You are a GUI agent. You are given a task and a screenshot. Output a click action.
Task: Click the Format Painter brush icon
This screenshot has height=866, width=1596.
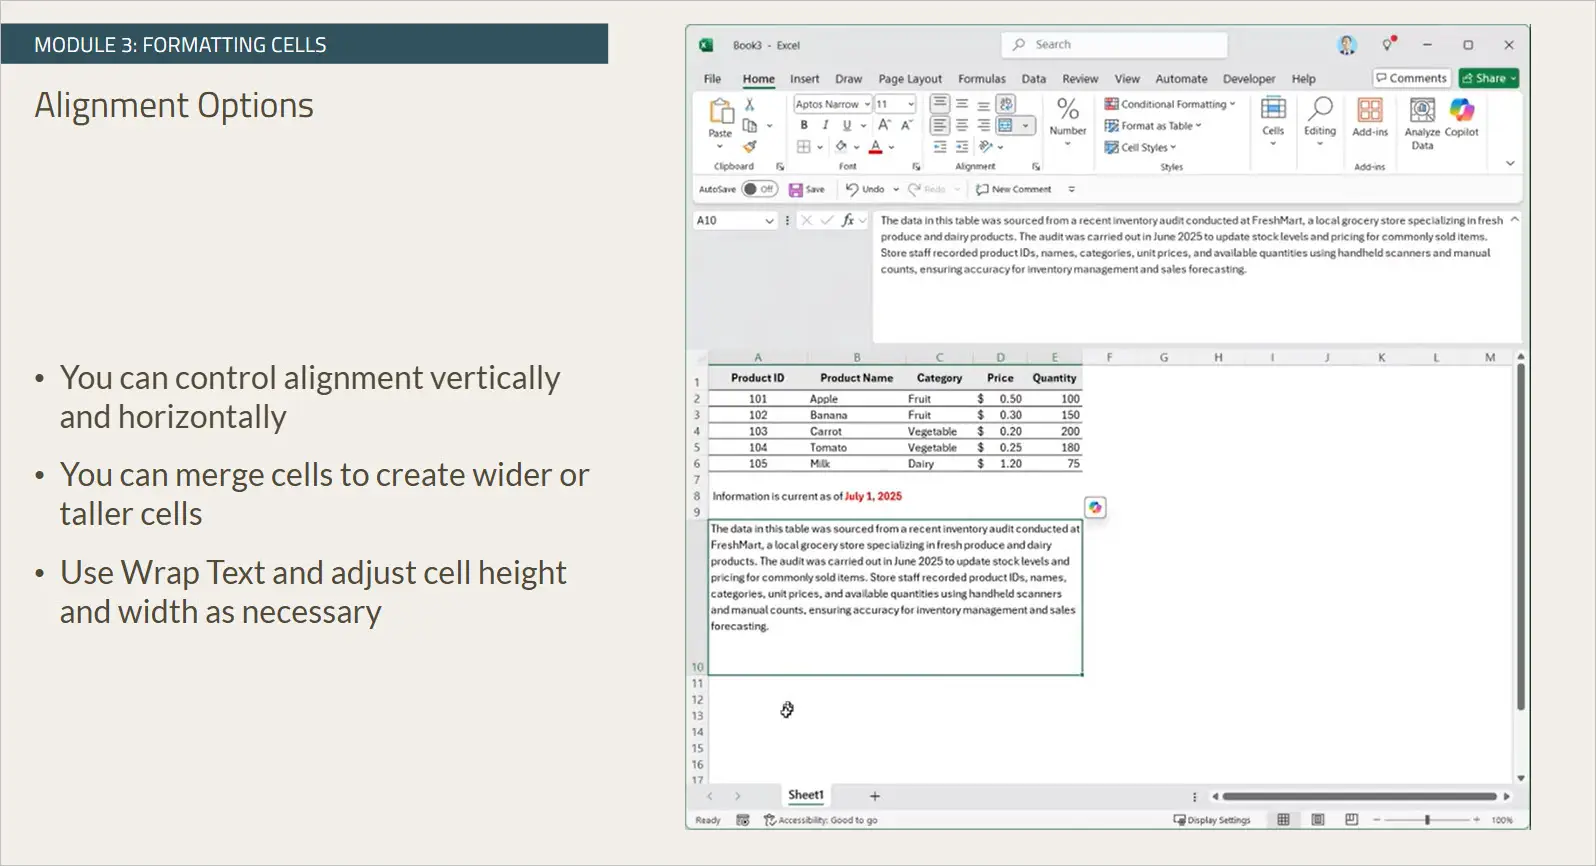(x=749, y=147)
